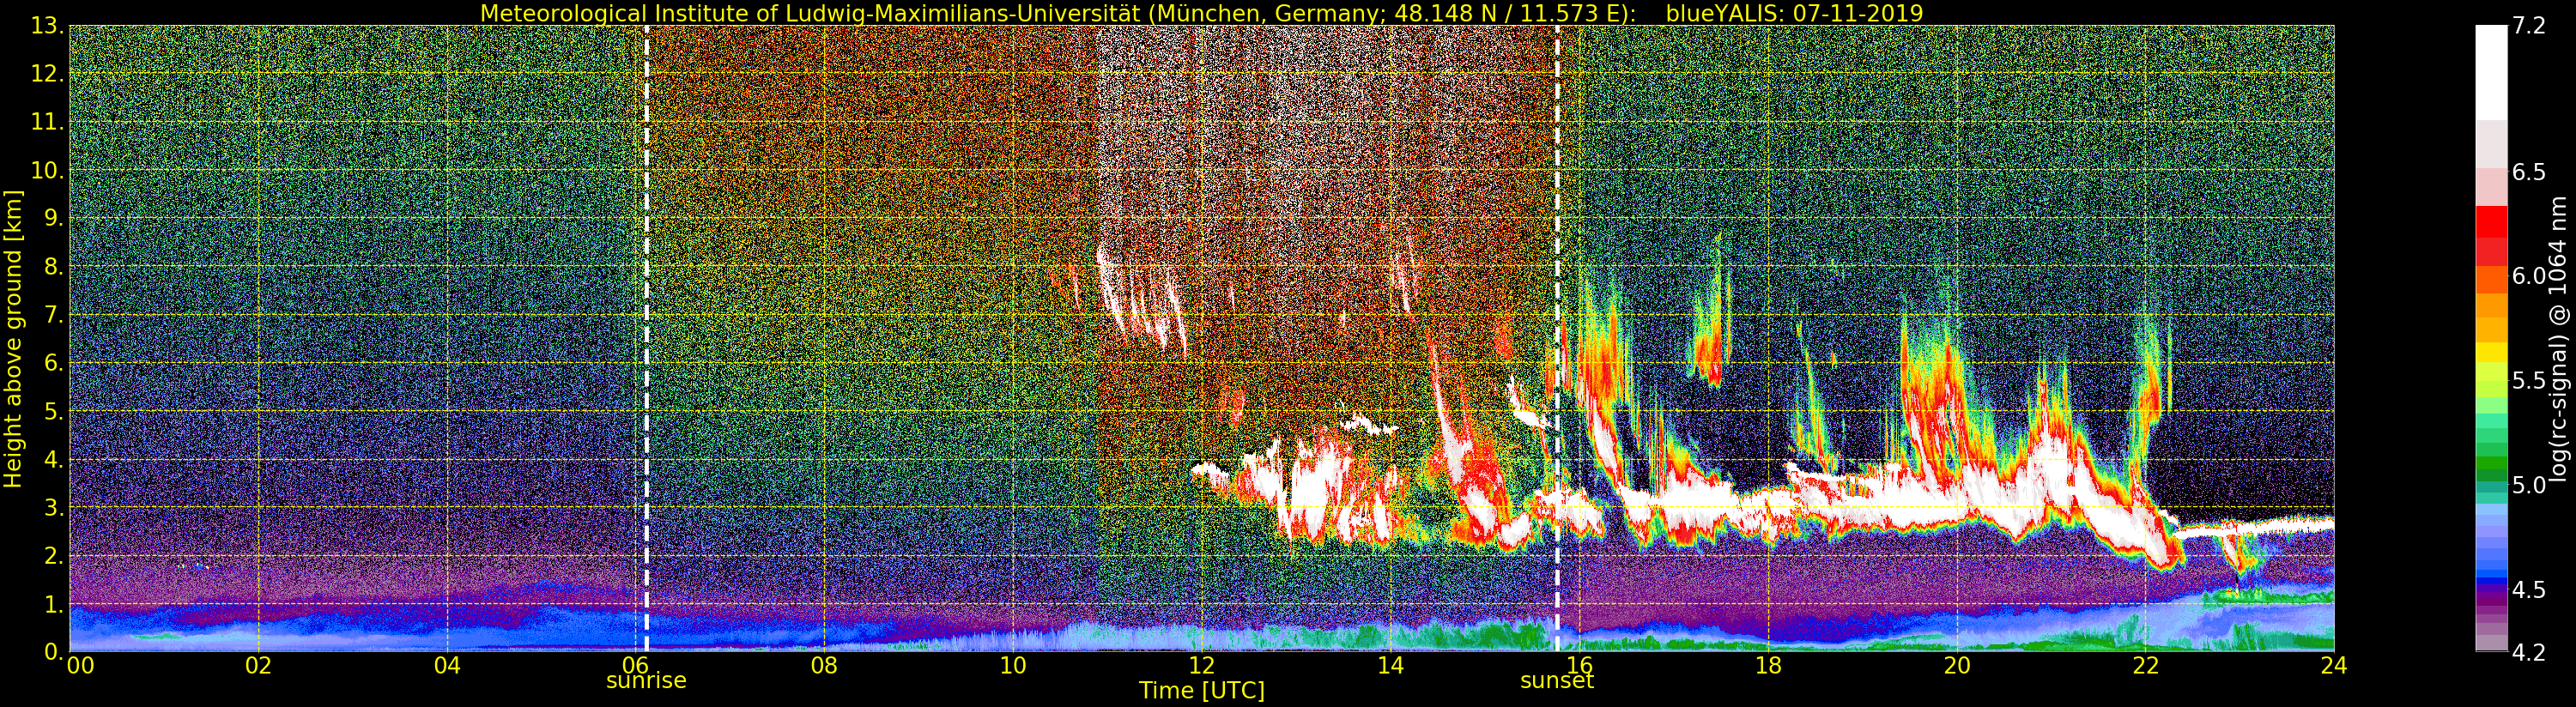Click the 24 hour tick label
The width and height of the screenshot is (2576, 707).
coord(2334,665)
